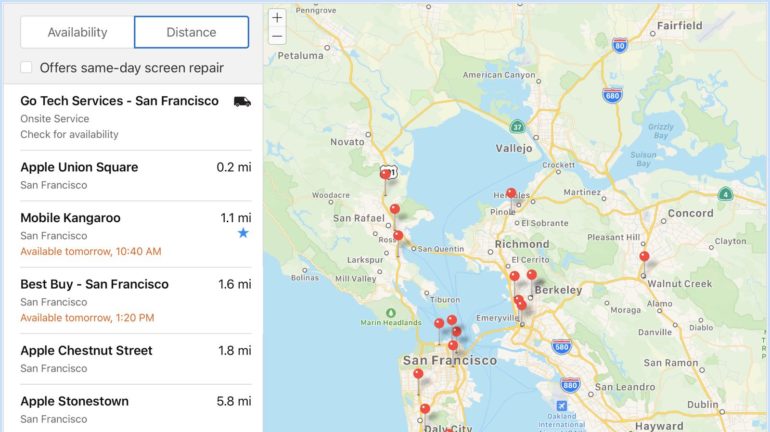This screenshot has height=432, width=770.
Task: Open the Mobile Kangaroo listing
Action: click(70, 217)
